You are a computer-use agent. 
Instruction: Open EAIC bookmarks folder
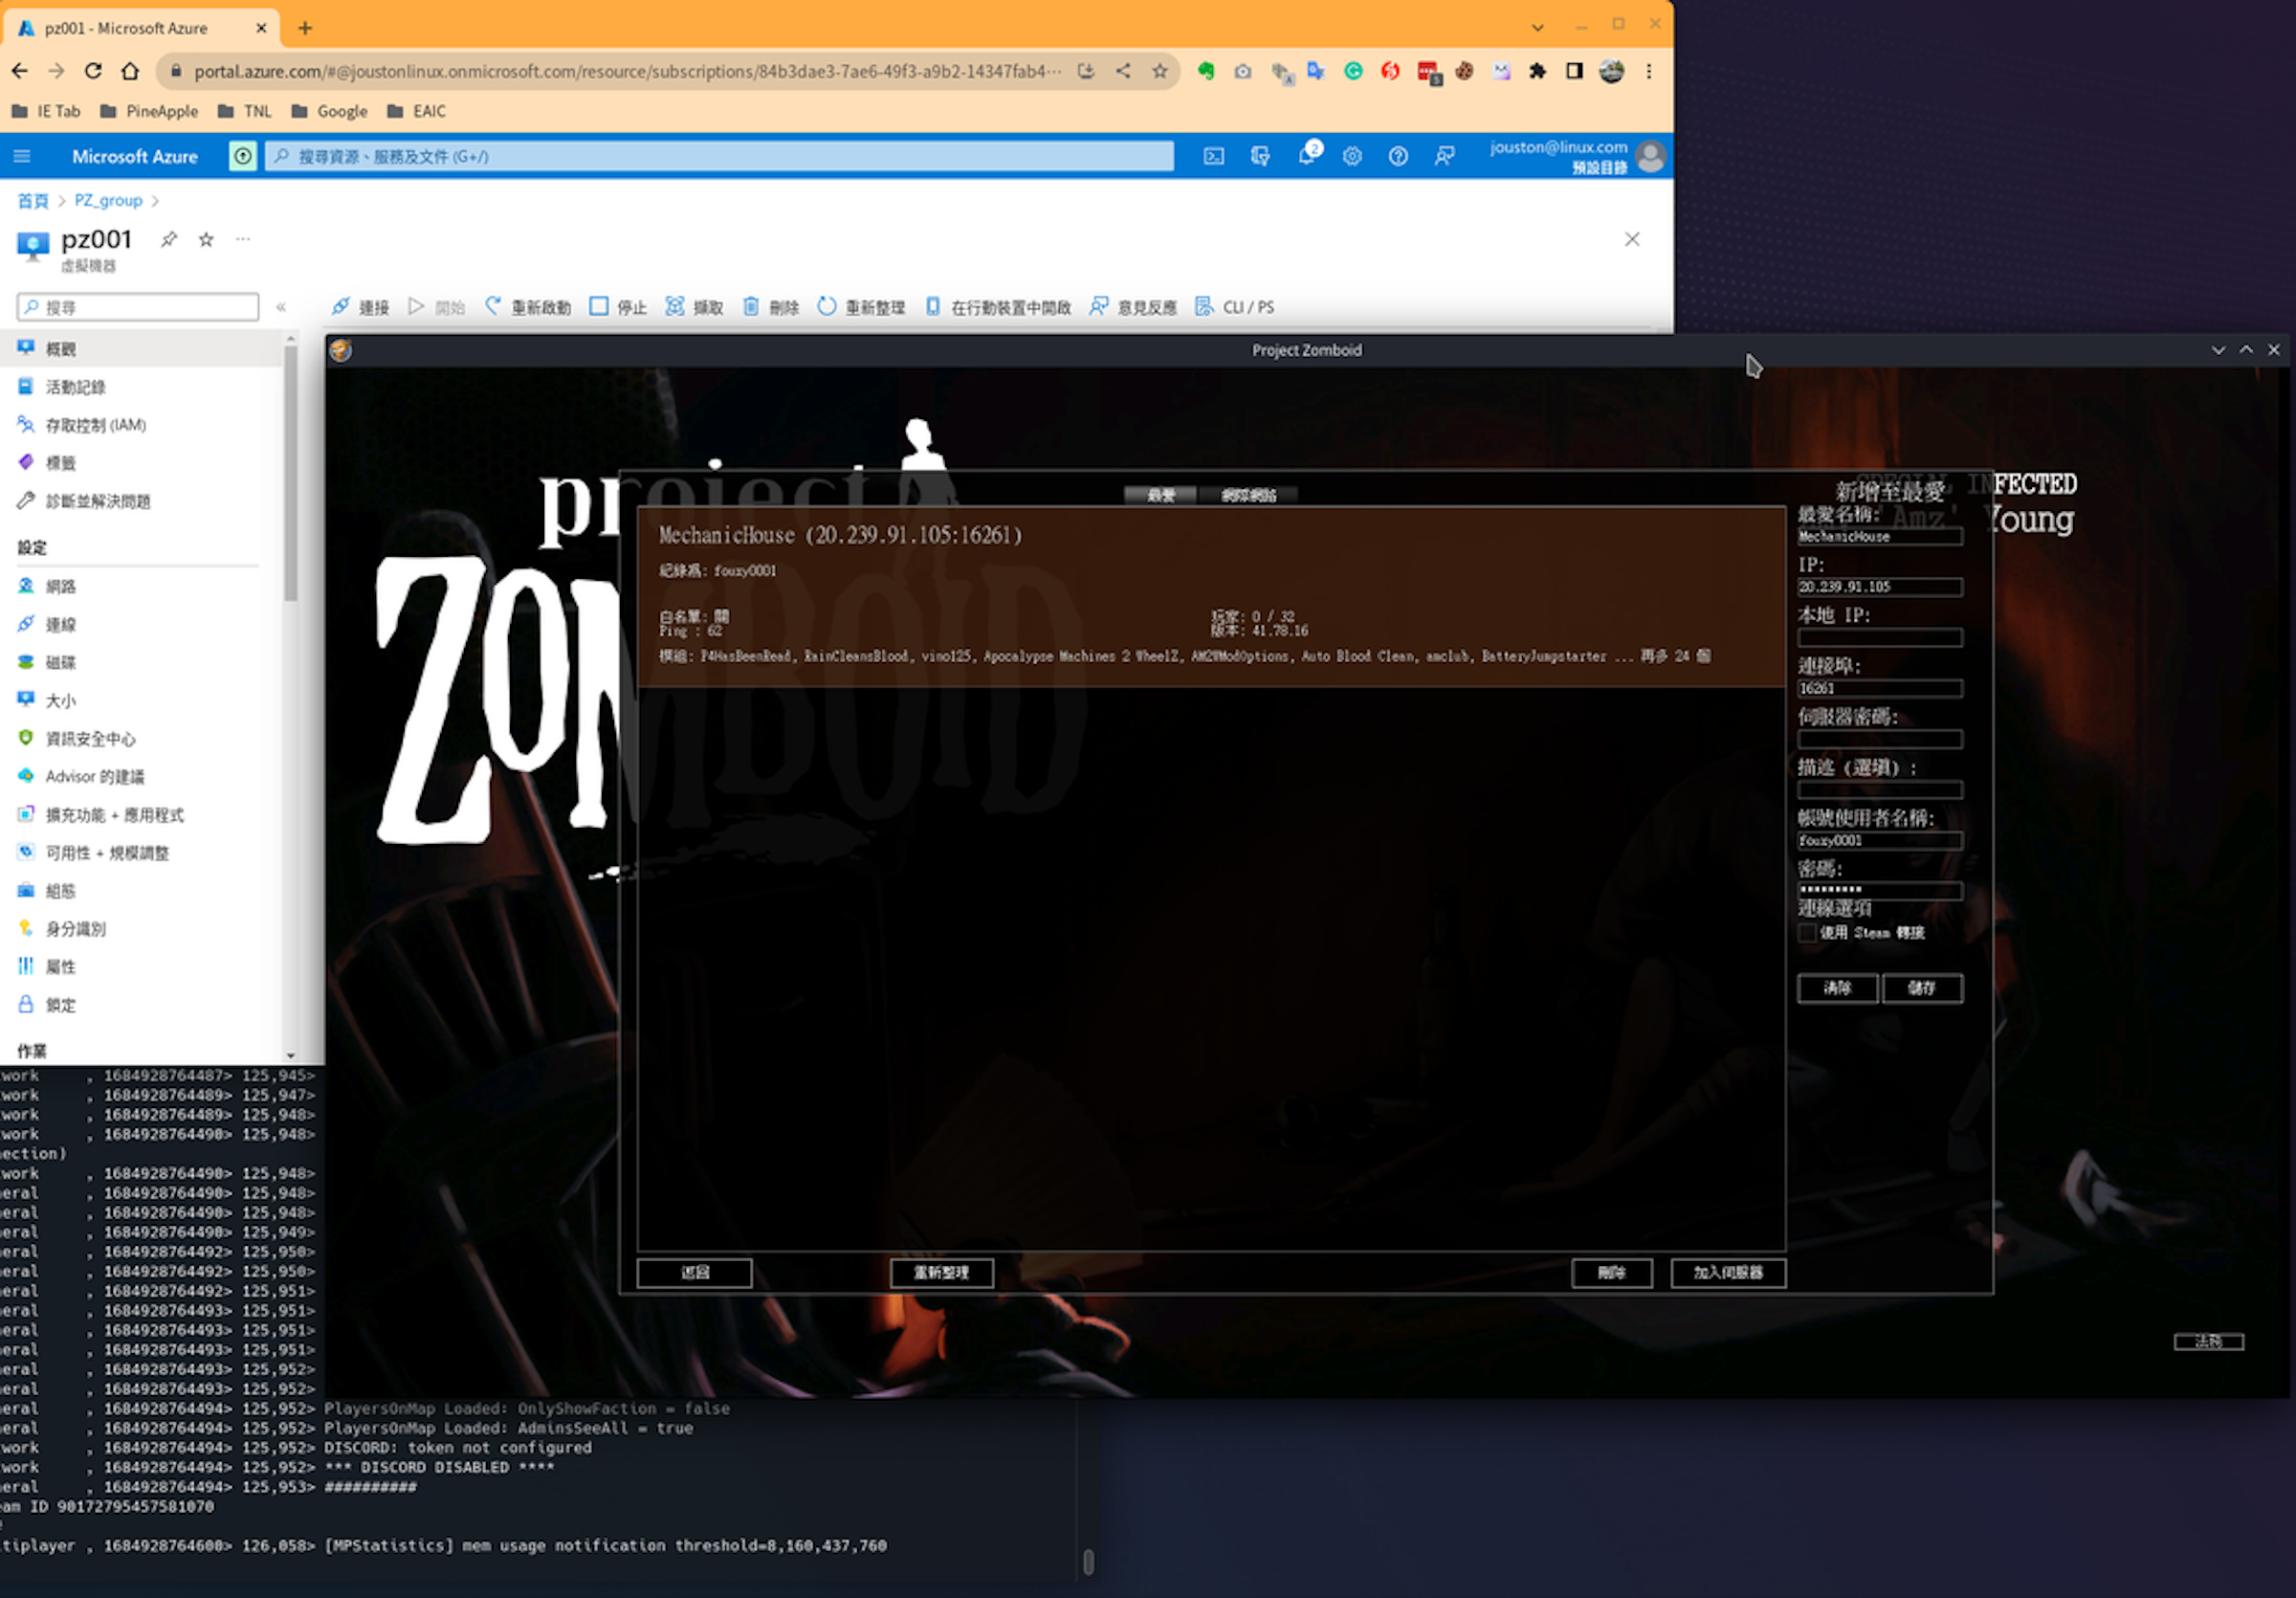[x=416, y=111]
